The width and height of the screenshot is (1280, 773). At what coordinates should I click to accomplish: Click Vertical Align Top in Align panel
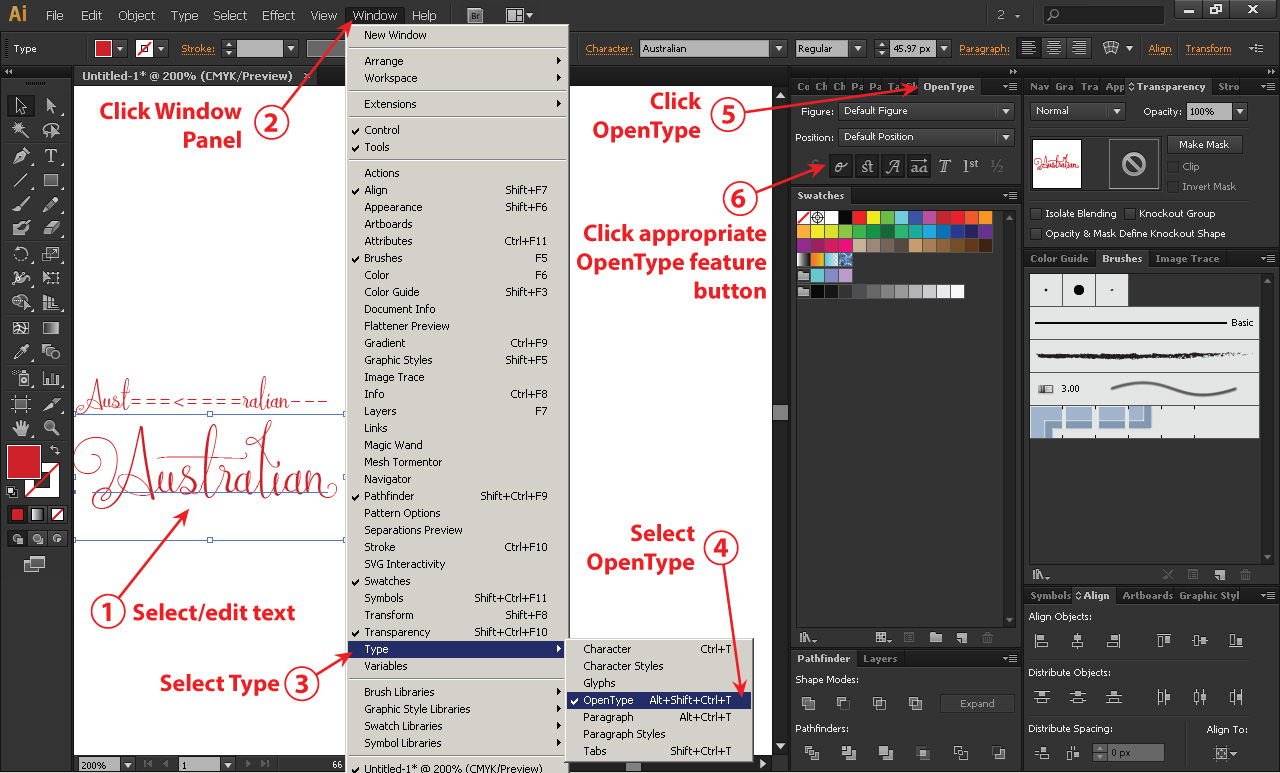[1163, 641]
